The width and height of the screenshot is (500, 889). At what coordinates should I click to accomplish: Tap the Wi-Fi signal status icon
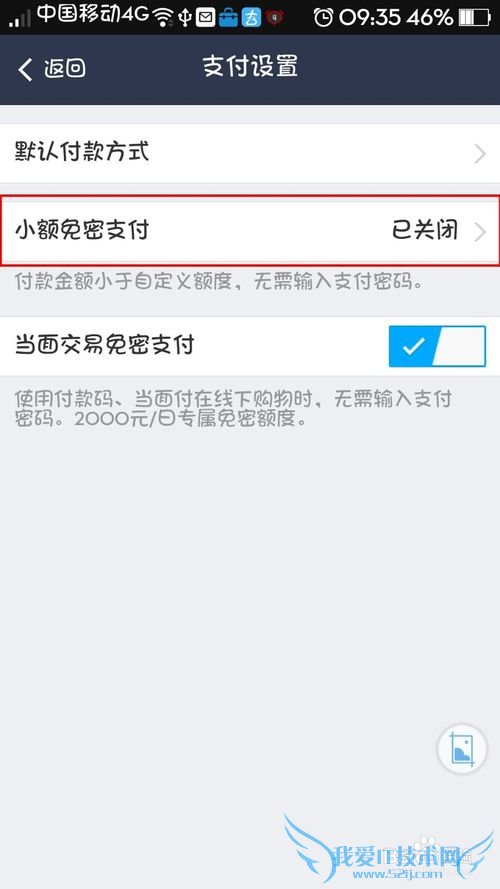tap(164, 18)
